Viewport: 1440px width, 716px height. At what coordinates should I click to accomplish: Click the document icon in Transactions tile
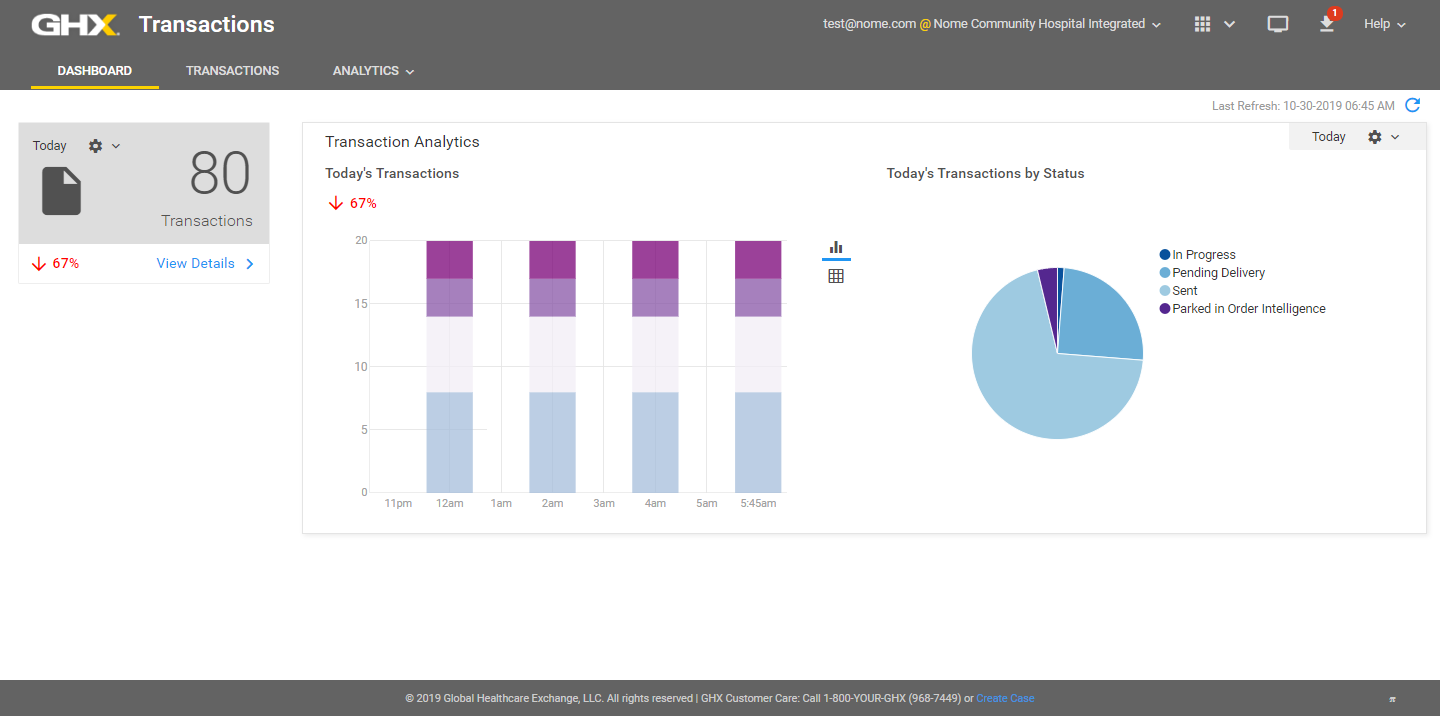point(61,191)
